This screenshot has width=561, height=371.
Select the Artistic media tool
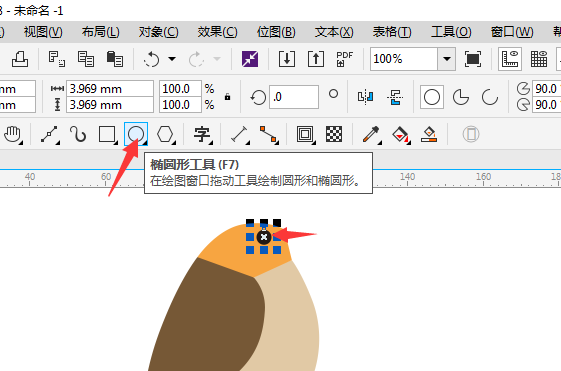pos(78,135)
